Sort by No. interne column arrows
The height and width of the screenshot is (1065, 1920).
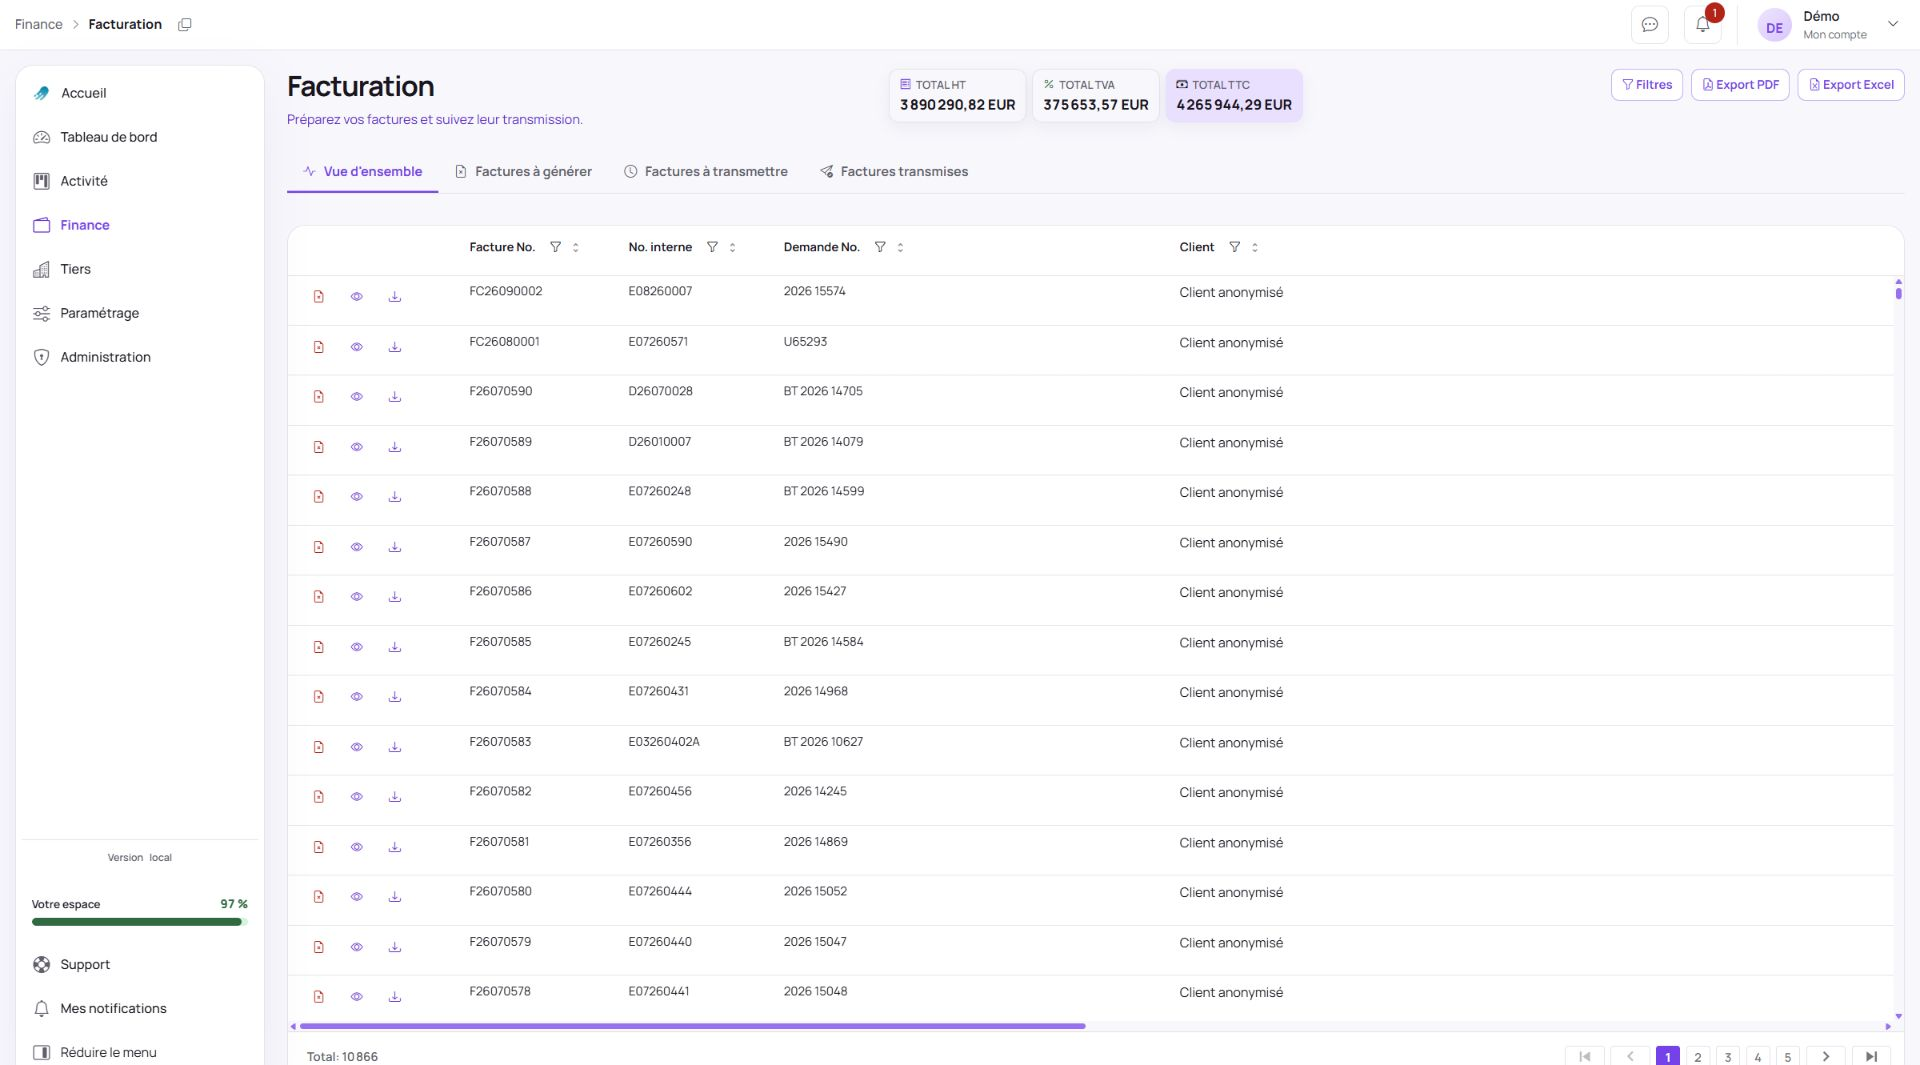(733, 247)
